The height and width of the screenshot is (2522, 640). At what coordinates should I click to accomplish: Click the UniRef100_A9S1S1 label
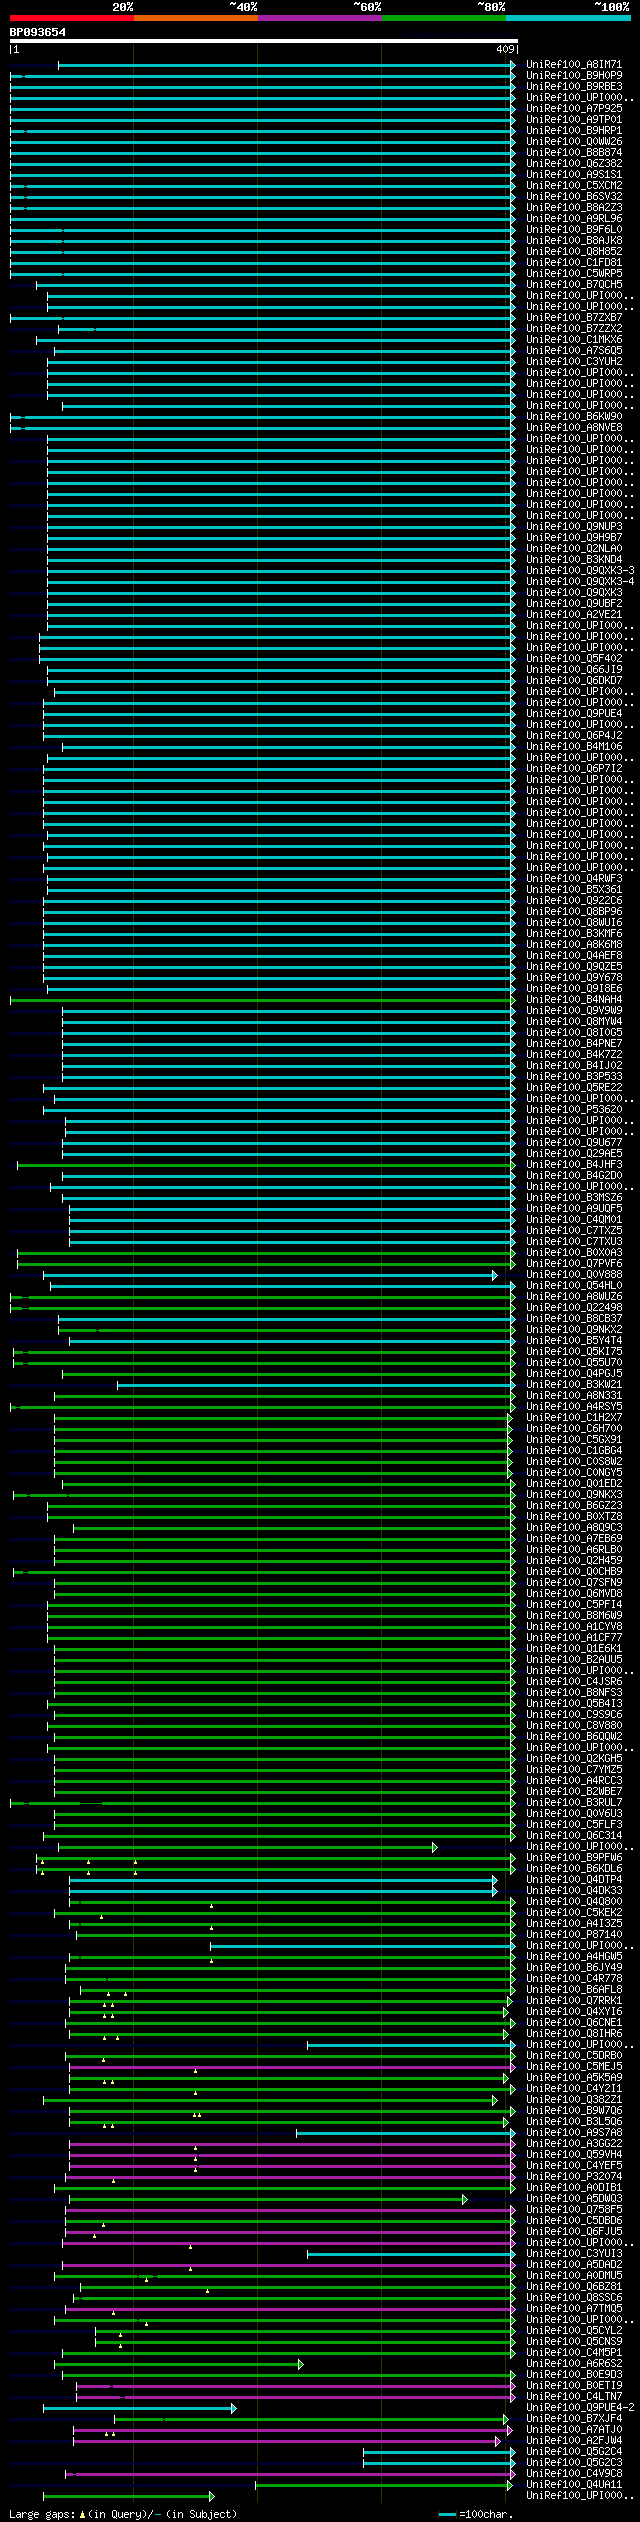coord(574,174)
